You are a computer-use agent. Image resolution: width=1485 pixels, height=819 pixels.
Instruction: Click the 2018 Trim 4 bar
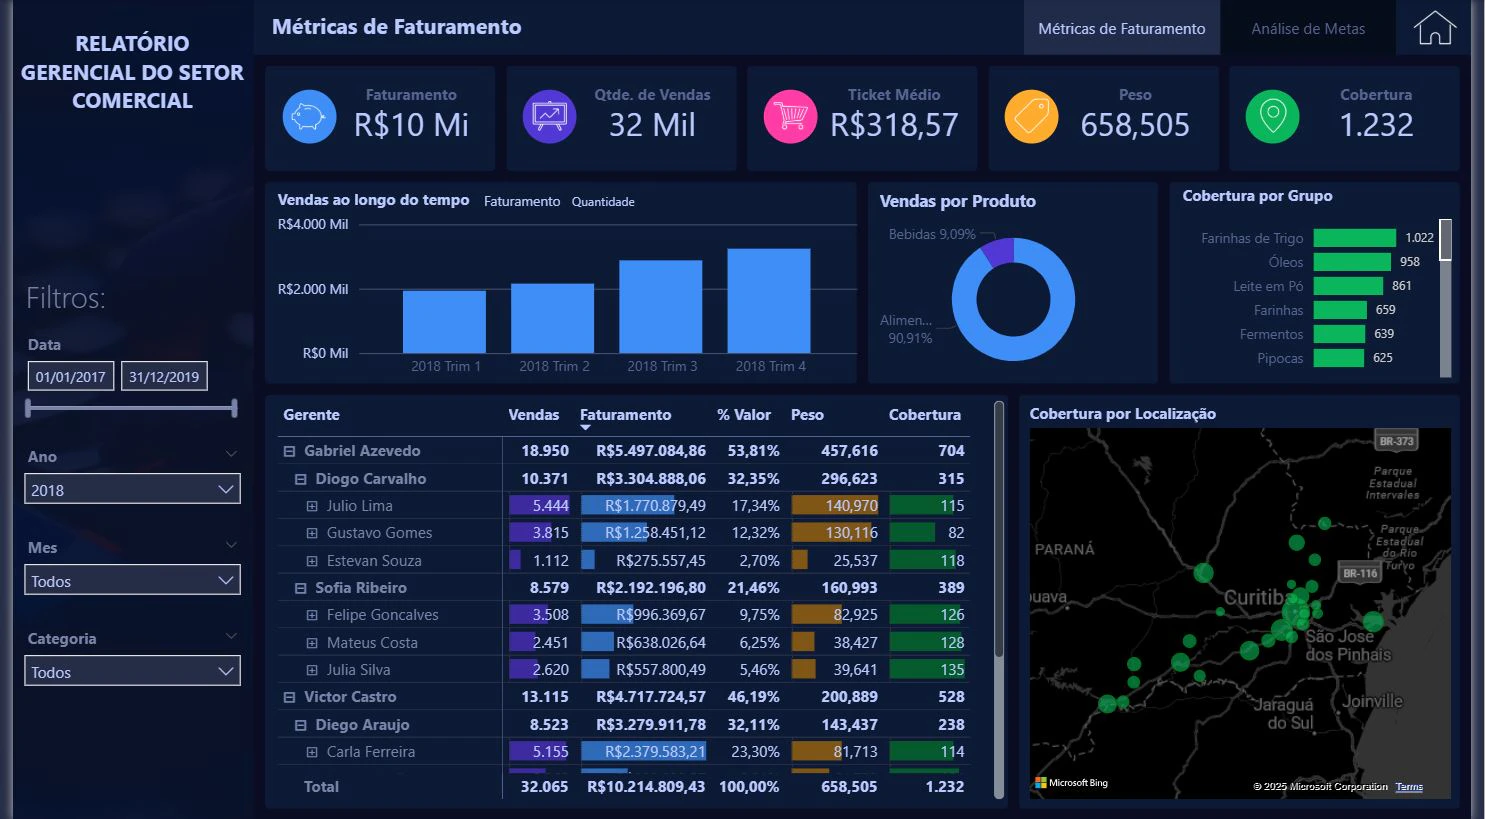click(769, 301)
